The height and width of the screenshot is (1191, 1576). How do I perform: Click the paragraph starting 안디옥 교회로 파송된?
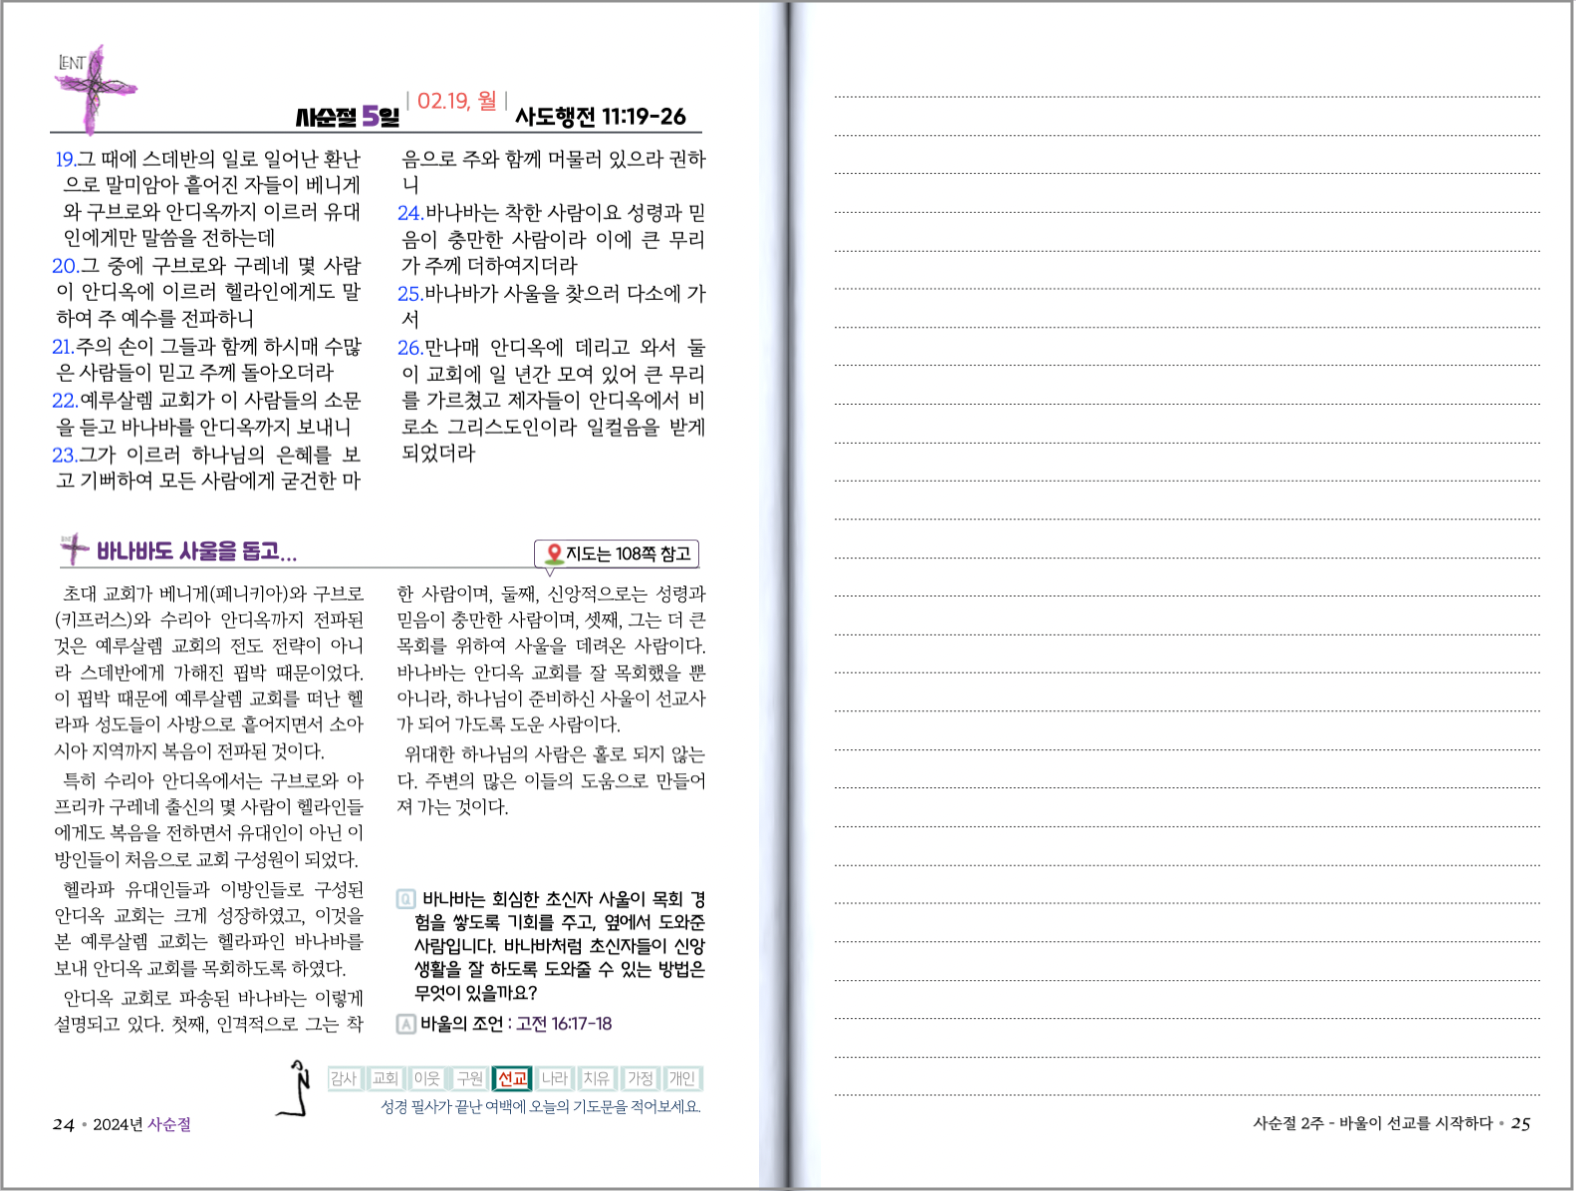pyautogui.click(x=209, y=1010)
